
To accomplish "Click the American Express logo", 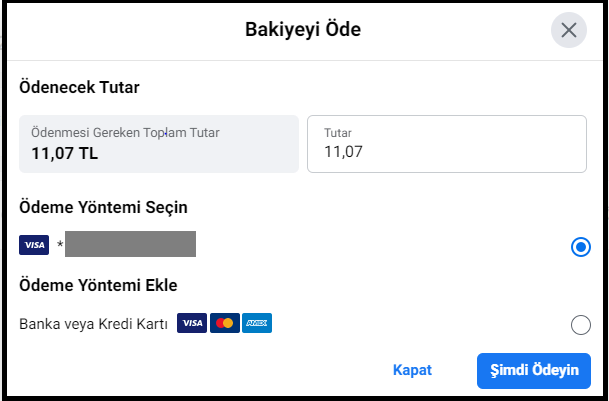I will coord(257,323).
